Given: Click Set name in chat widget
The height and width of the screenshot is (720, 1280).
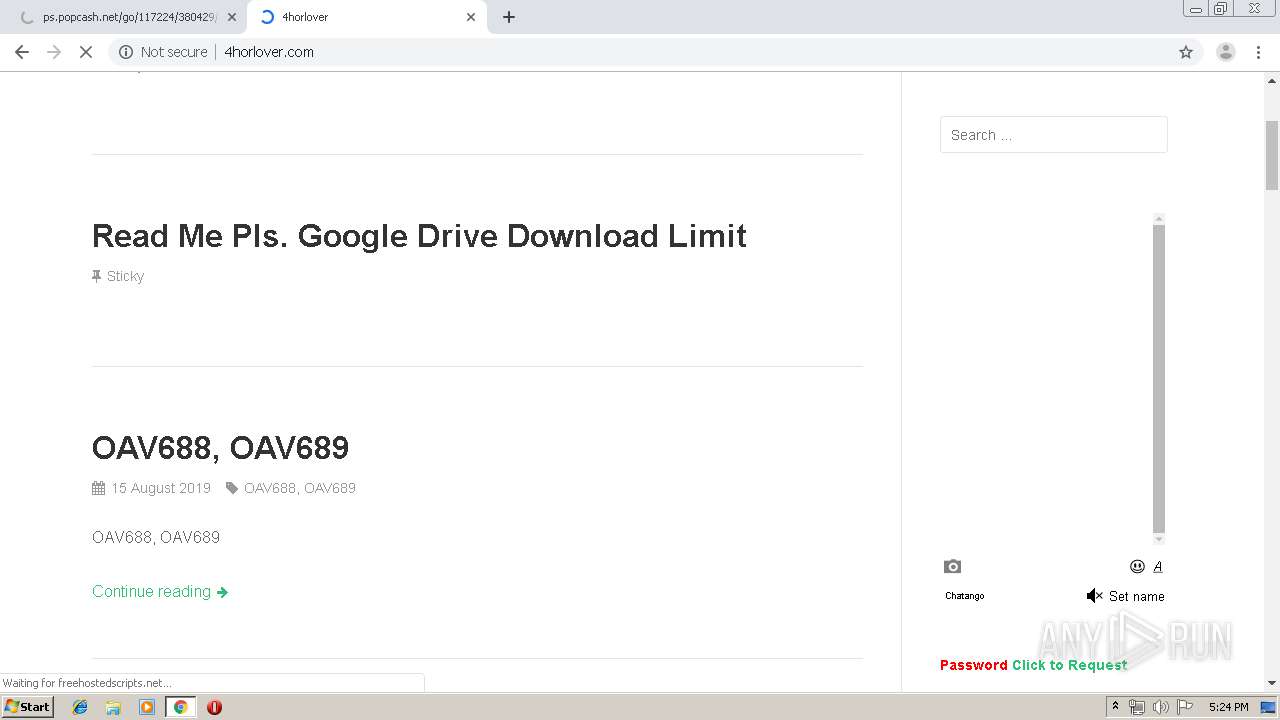Looking at the screenshot, I should pos(1136,596).
